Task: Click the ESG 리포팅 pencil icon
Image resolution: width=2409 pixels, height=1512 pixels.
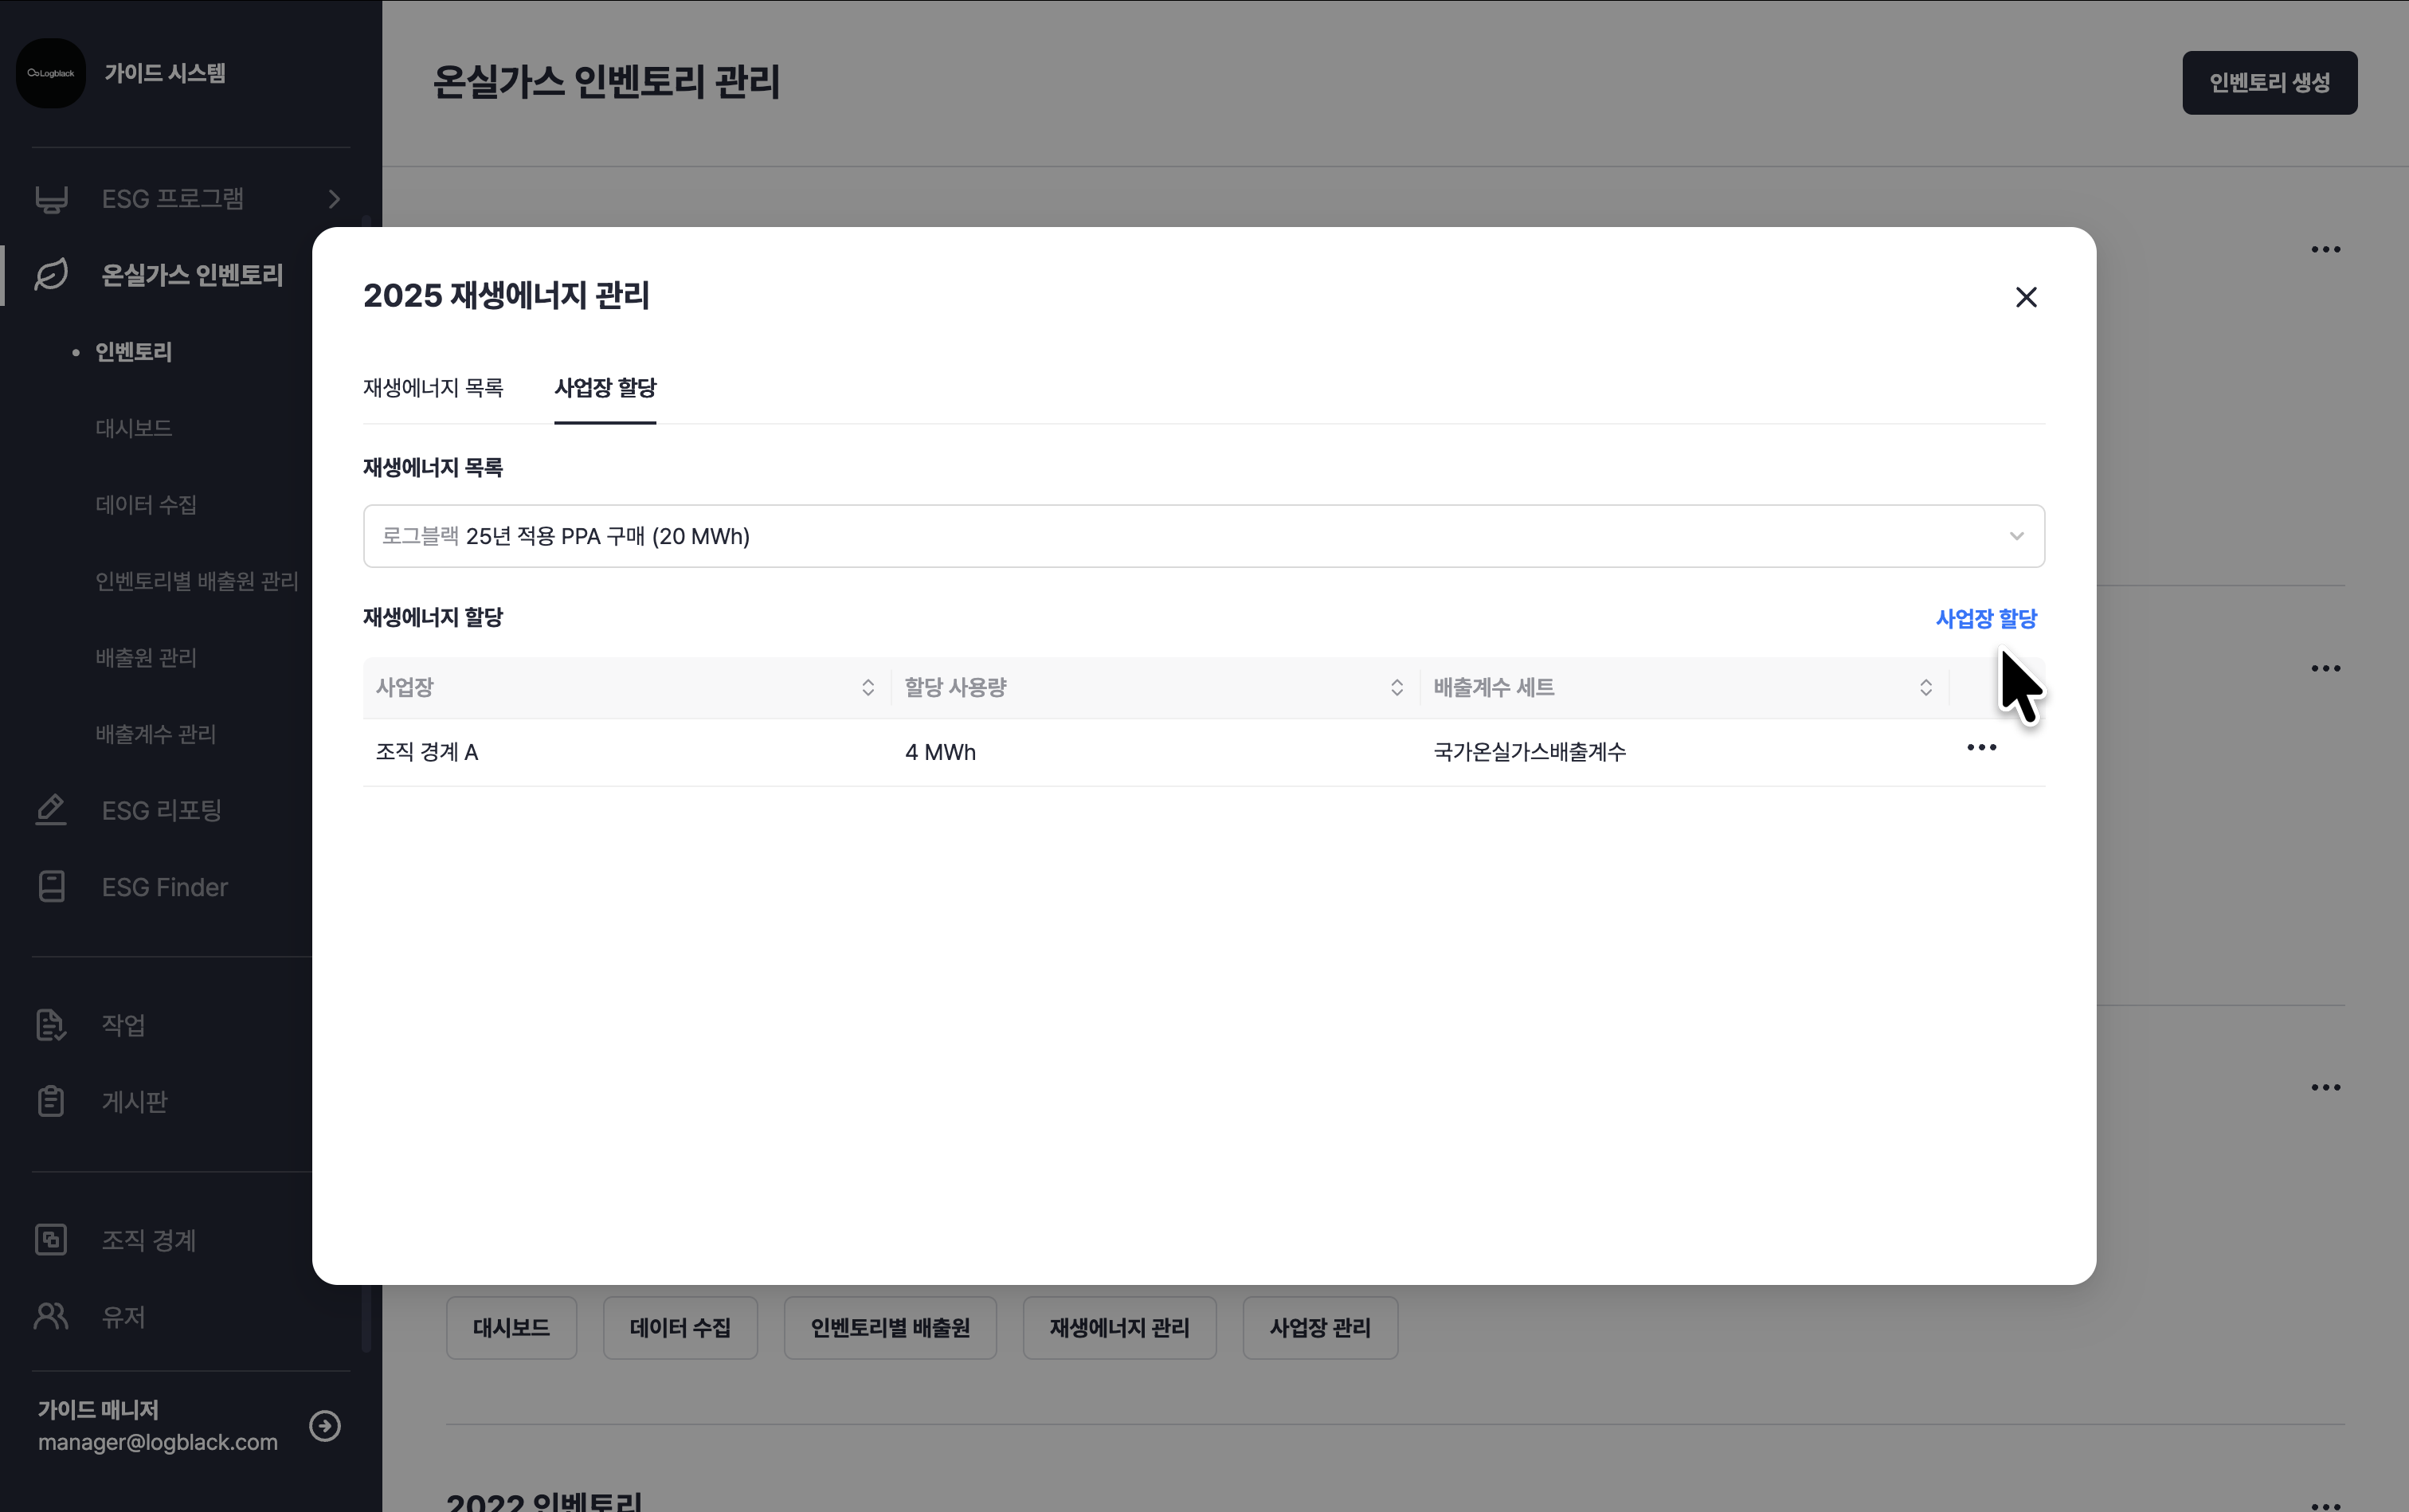Action: pyautogui.click(x=51, y=810)
